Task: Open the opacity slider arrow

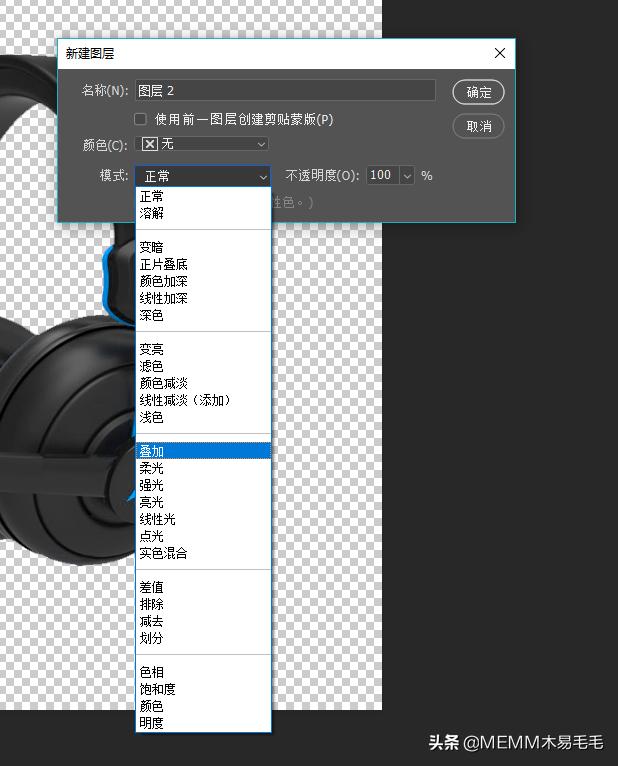Action: coord(407,175)
